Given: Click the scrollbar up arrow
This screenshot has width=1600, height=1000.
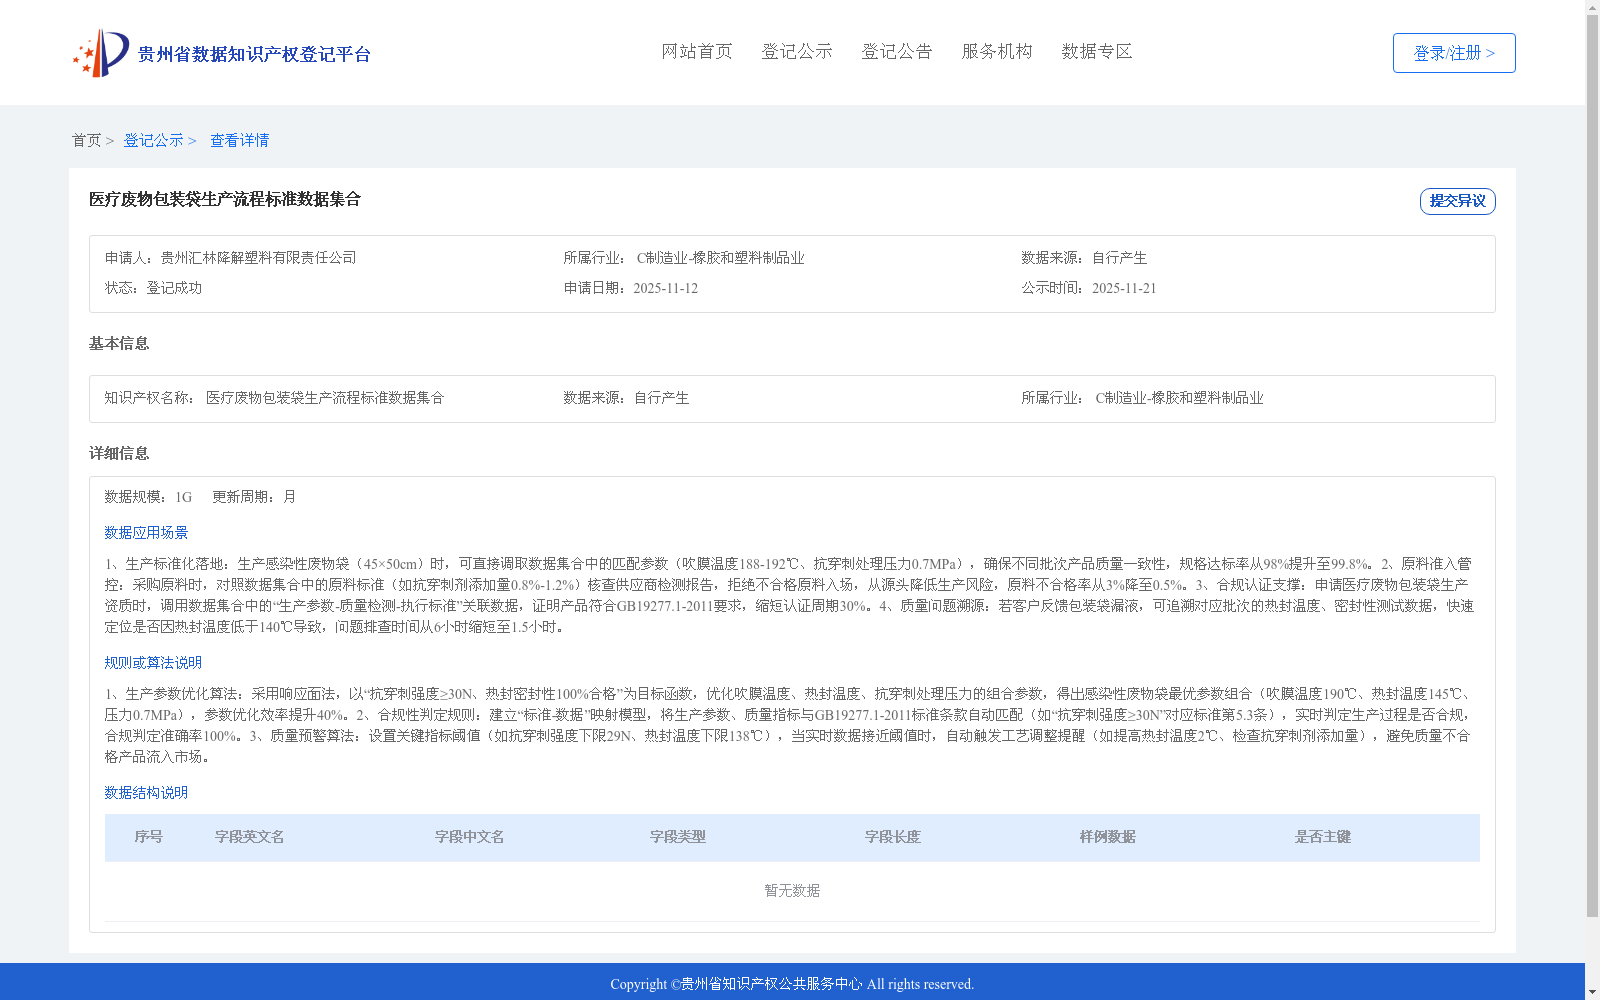Looking at the screenshot, I should 1592,7.
